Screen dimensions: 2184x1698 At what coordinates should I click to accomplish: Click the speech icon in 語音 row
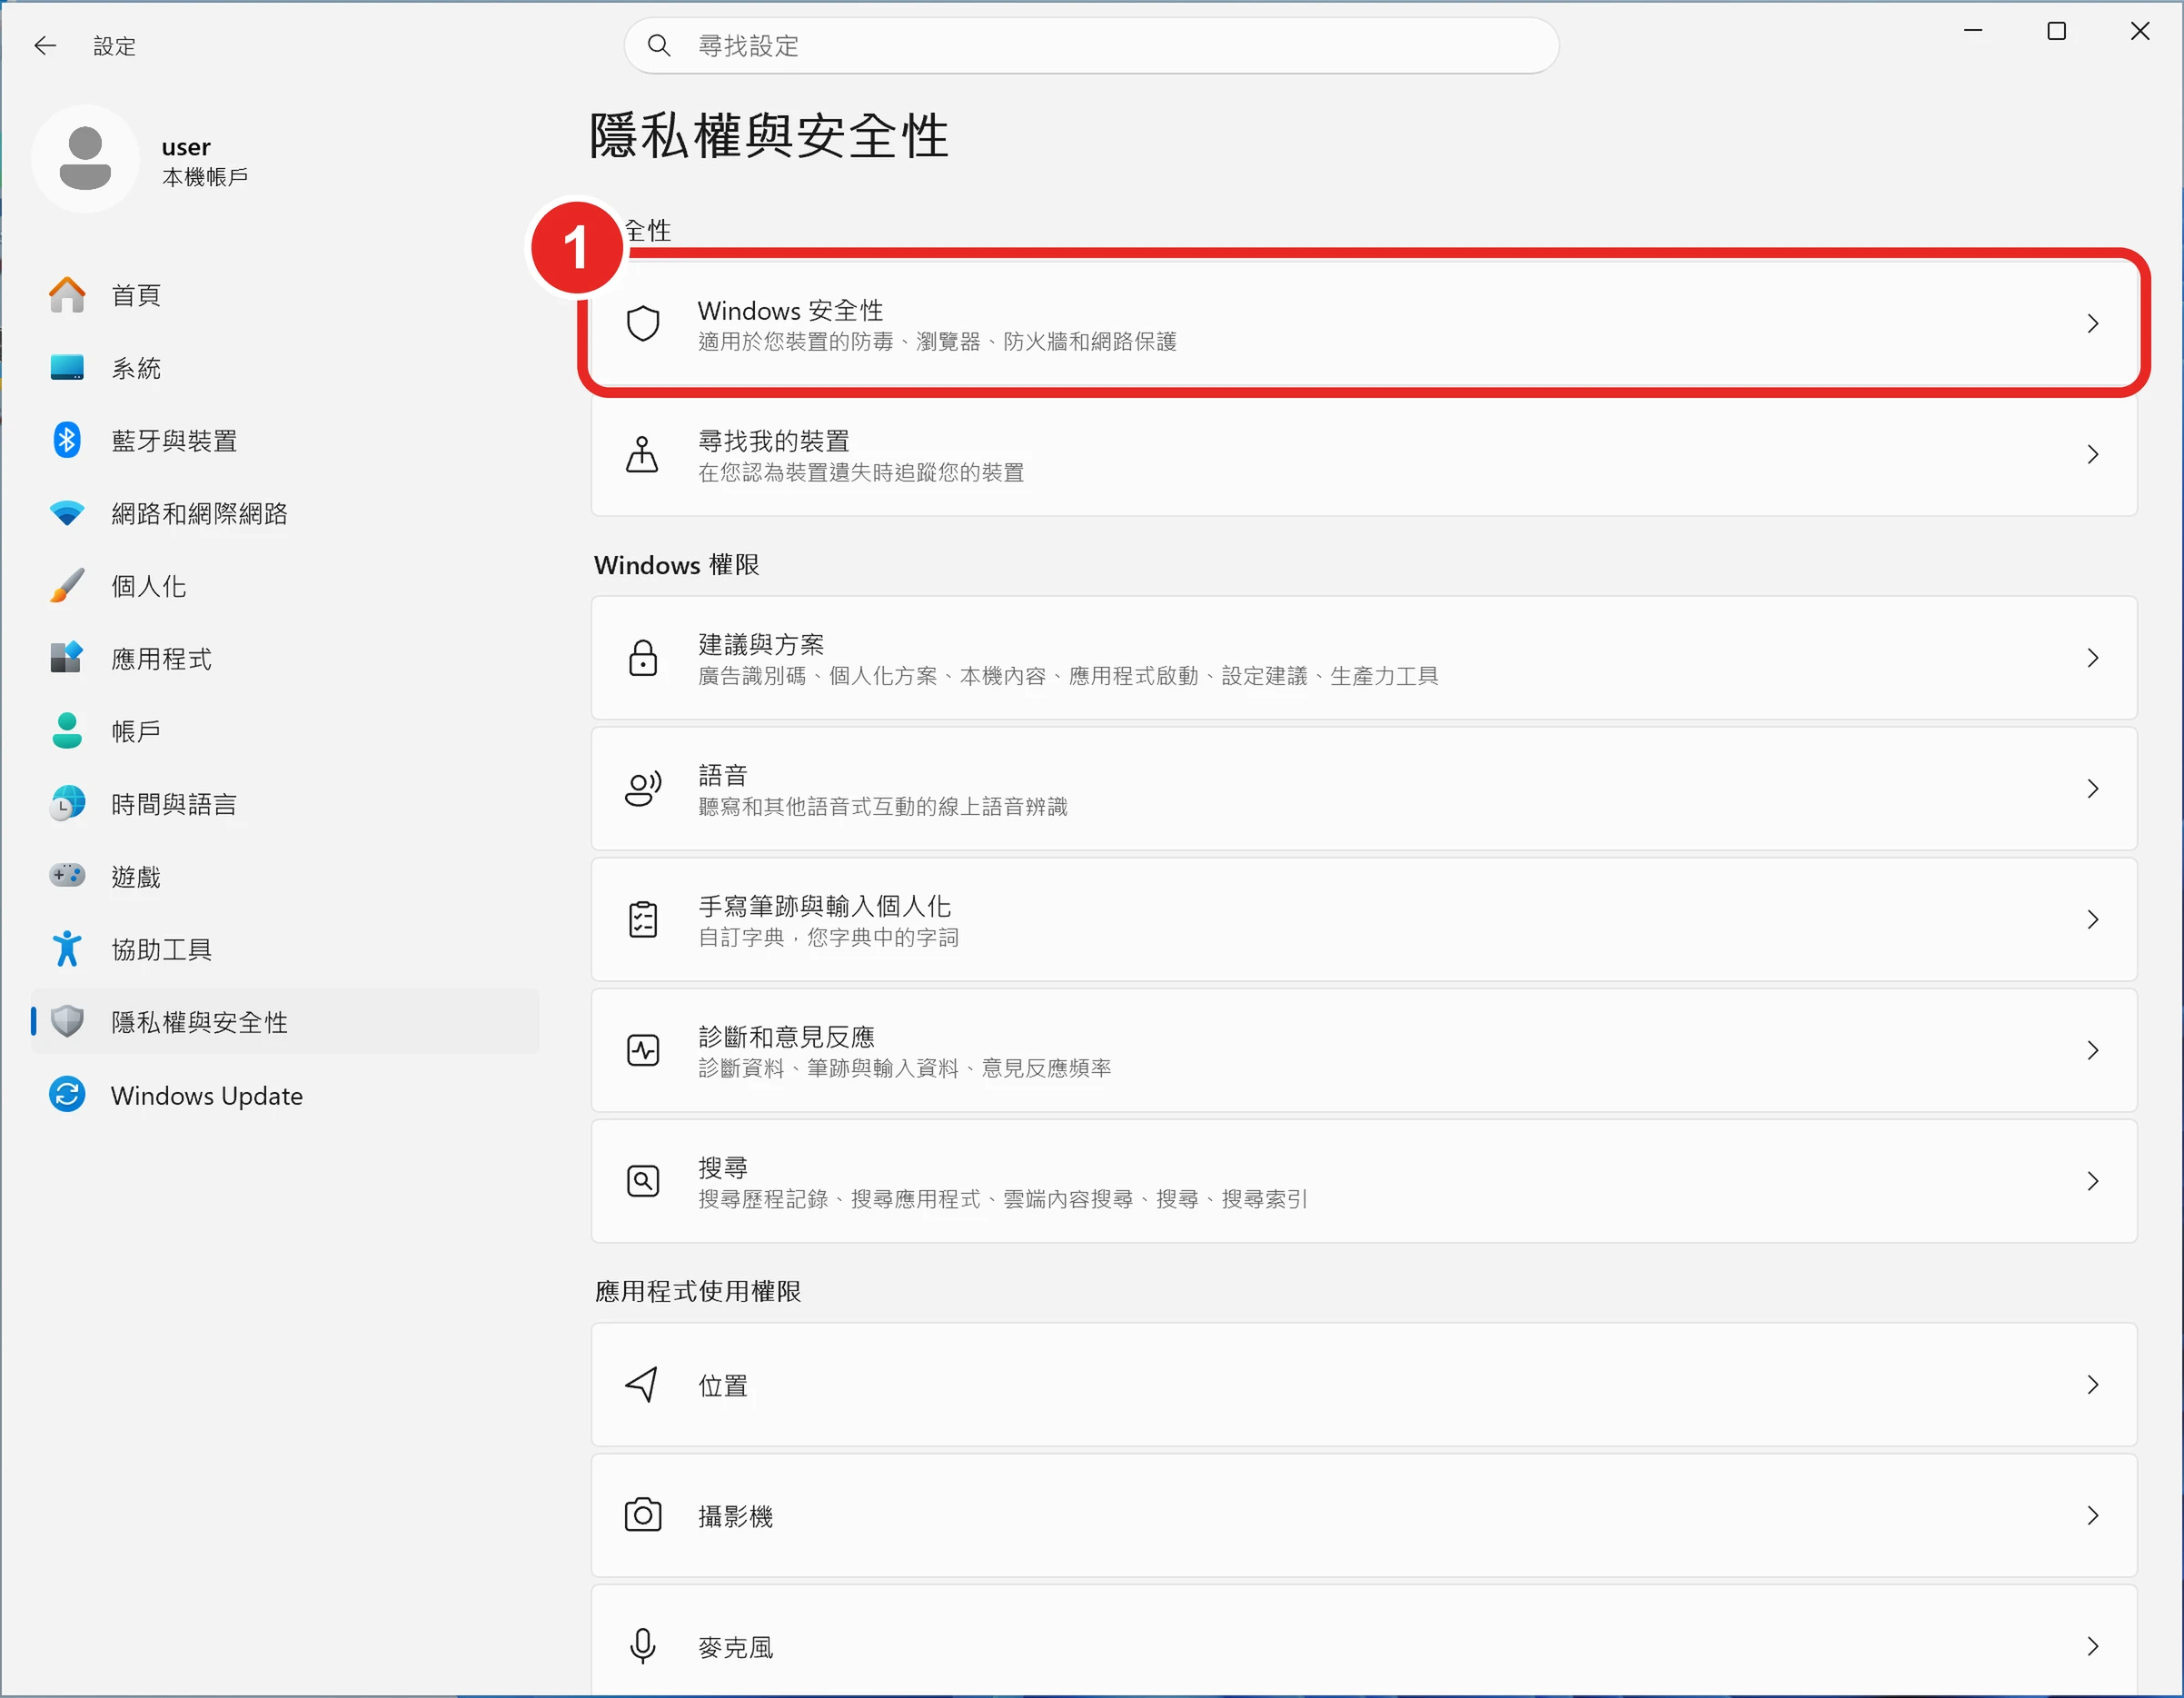click(x=643, y=789)
